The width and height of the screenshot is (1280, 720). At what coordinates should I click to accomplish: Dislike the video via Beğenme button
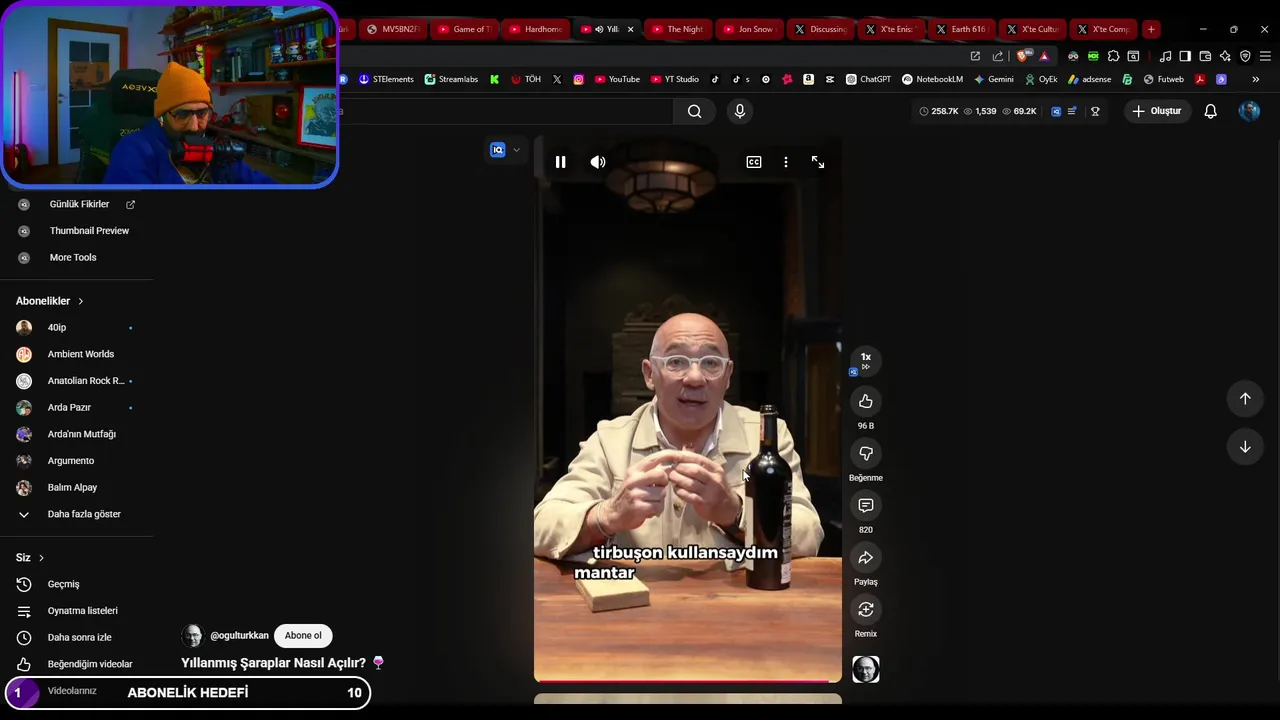[x=866, y=453]
